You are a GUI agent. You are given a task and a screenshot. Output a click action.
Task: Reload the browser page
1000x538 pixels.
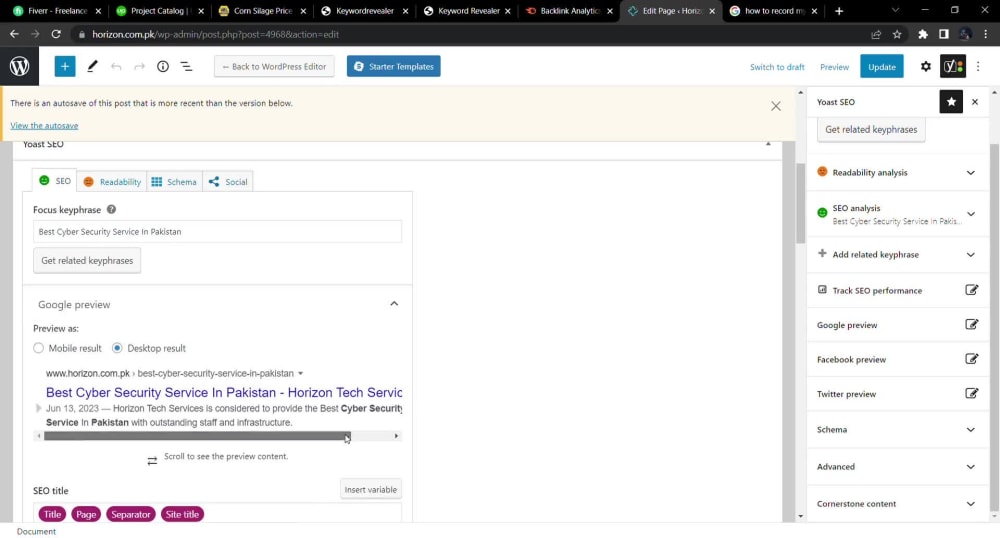coord(56,34)
